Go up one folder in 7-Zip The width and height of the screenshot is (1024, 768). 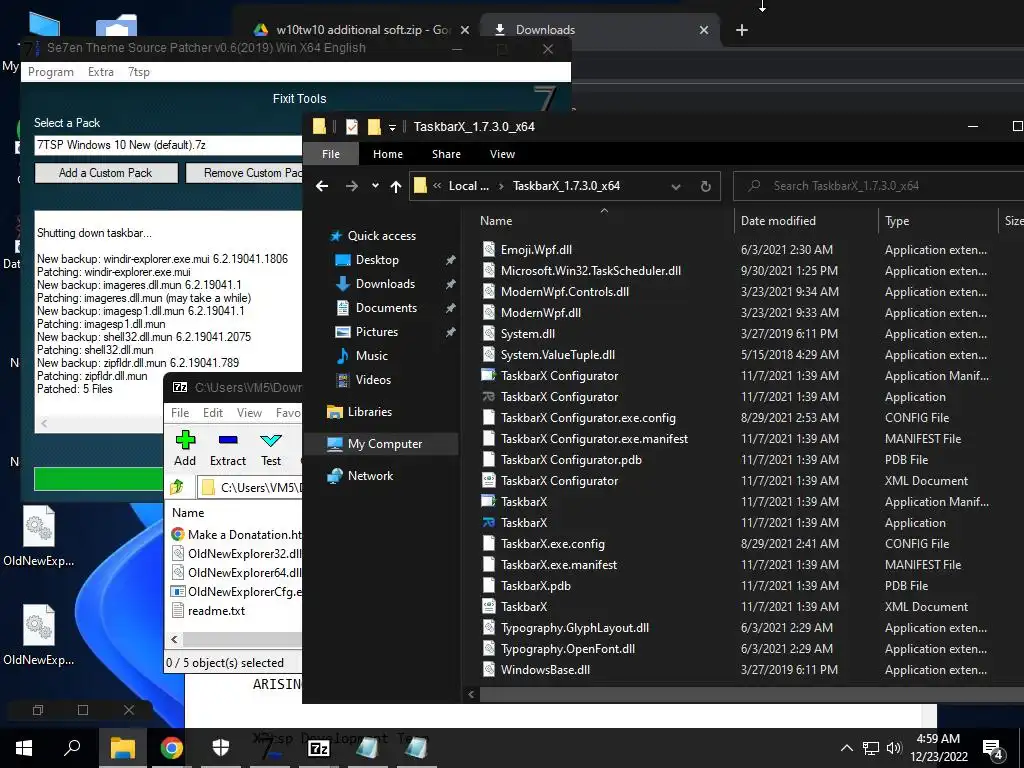click(x=177, y=487)
